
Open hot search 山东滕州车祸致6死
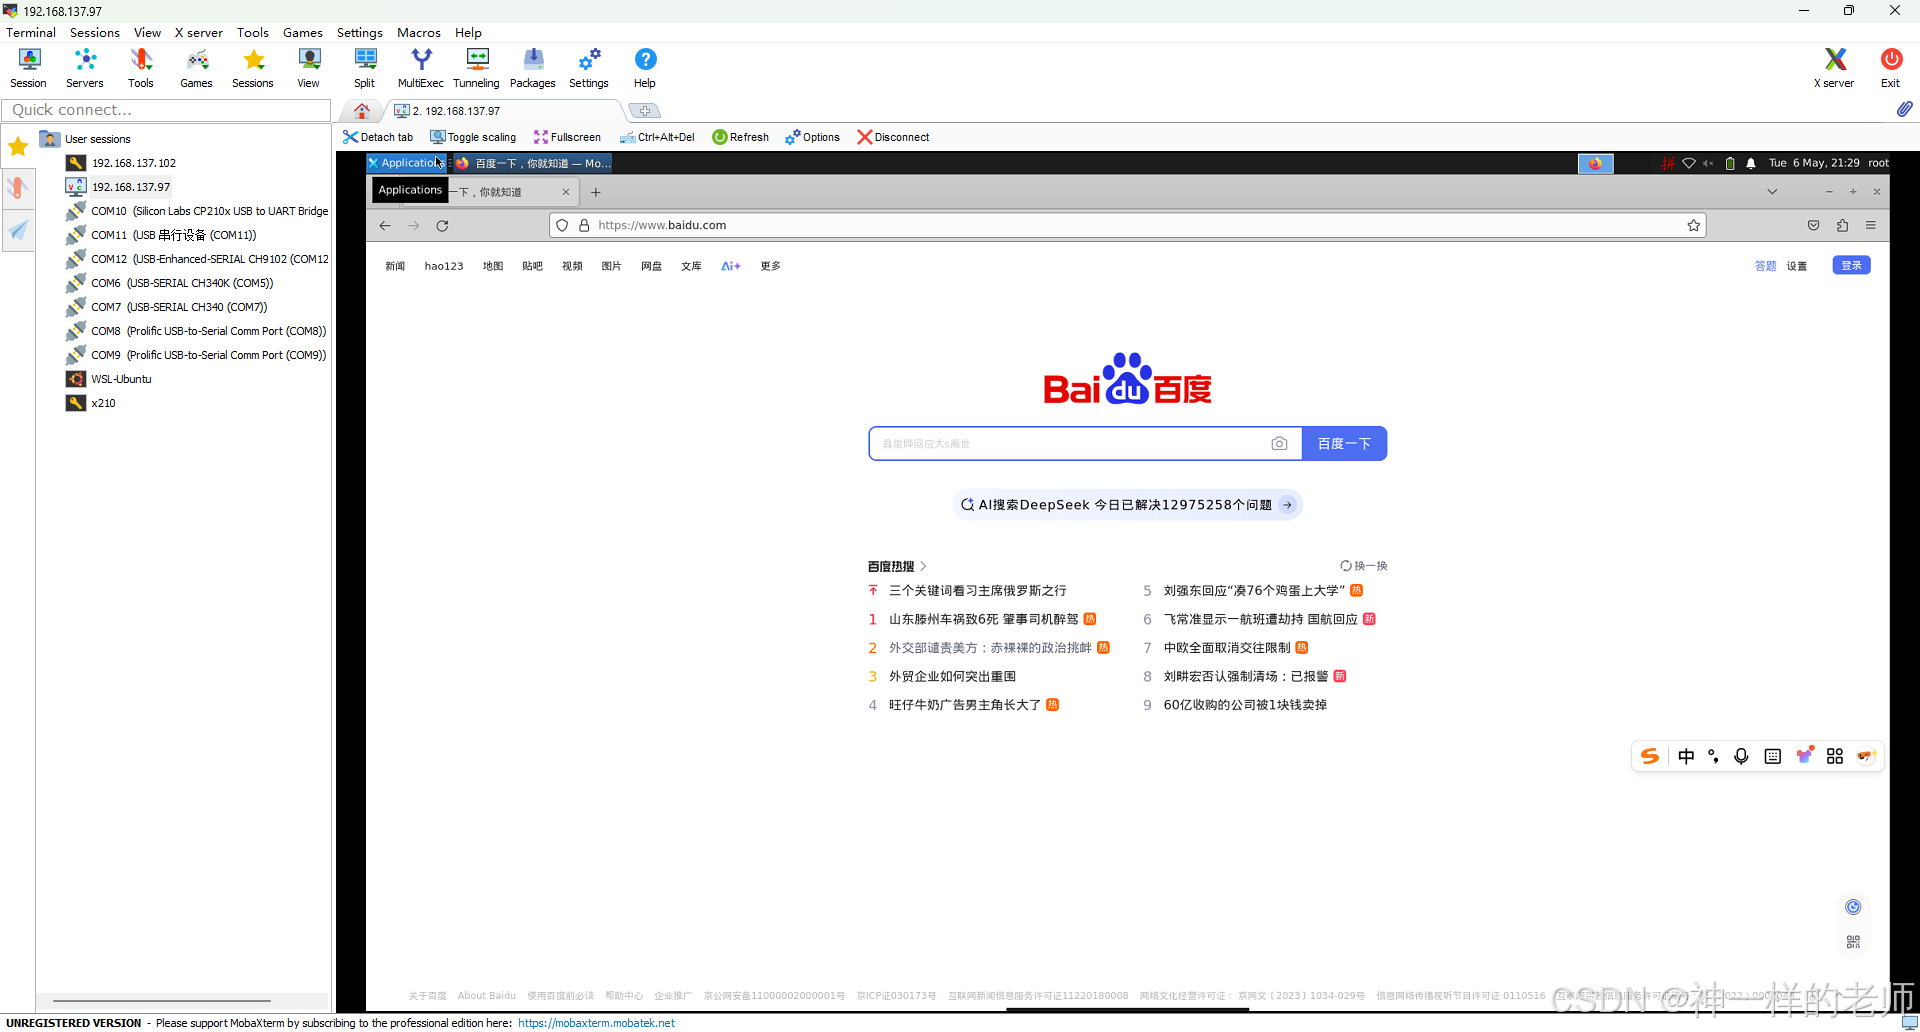(x=983, y=620)
